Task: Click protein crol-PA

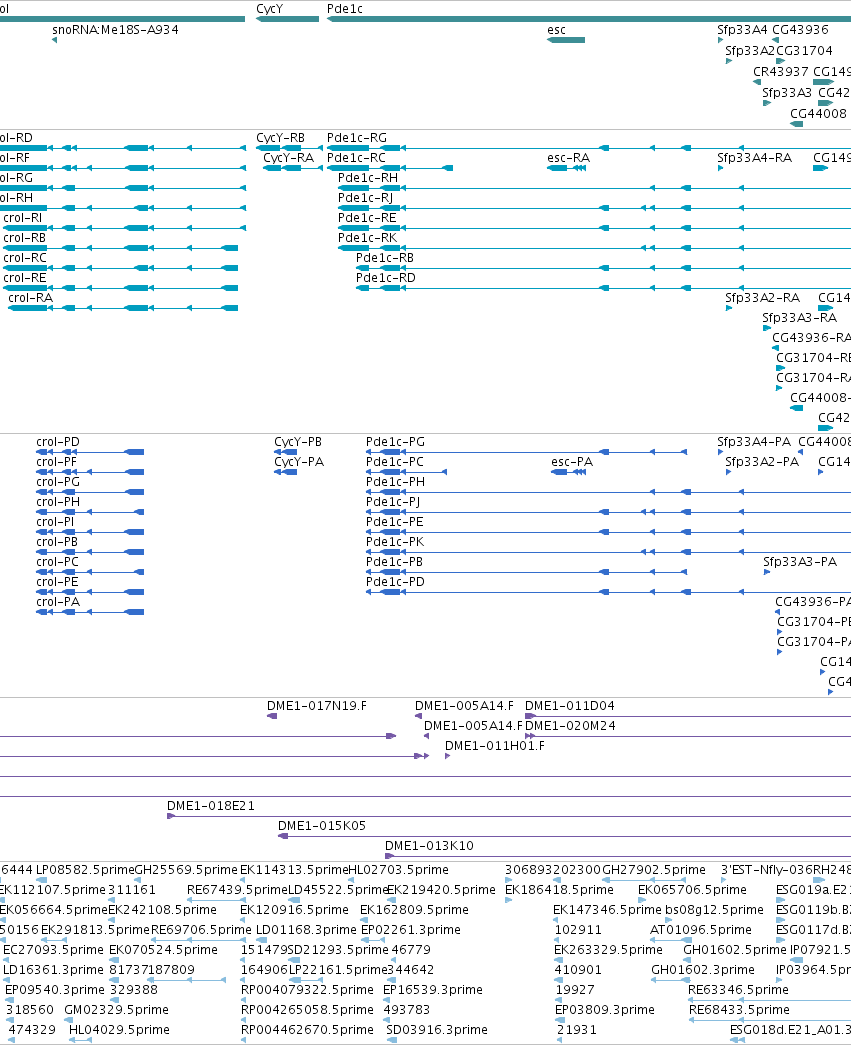Action: 58,602
